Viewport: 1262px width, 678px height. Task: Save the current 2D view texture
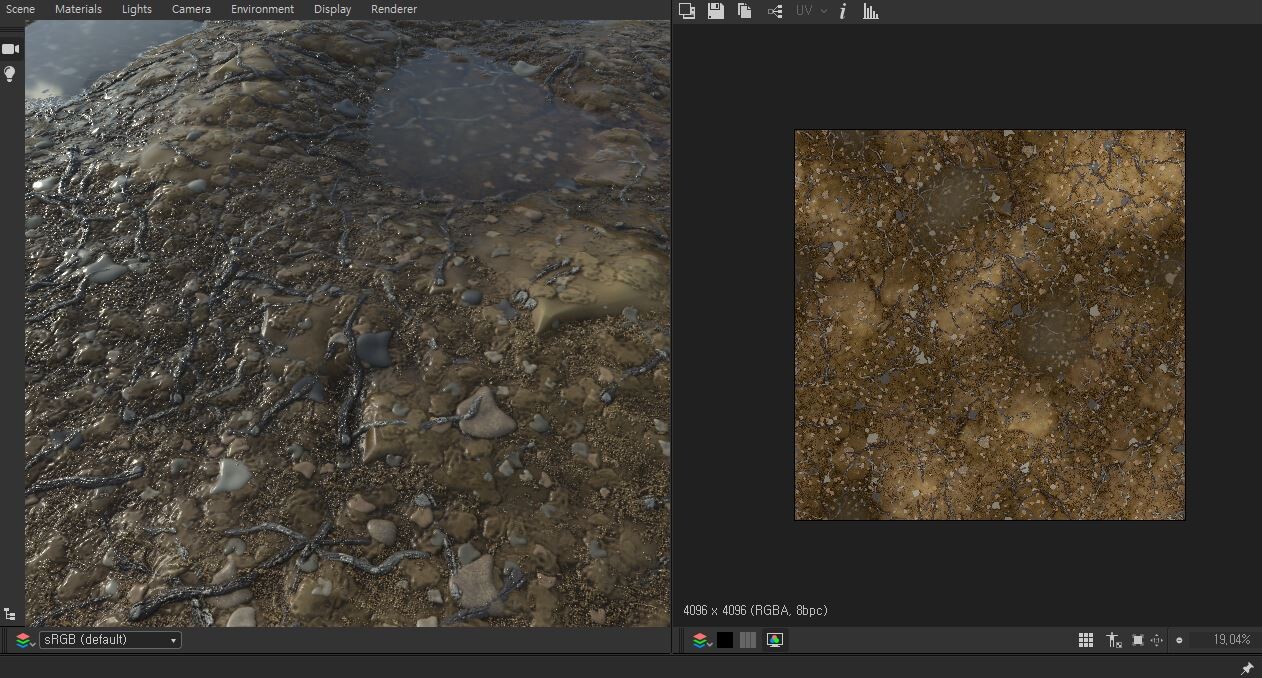click(x=714, y=10)
